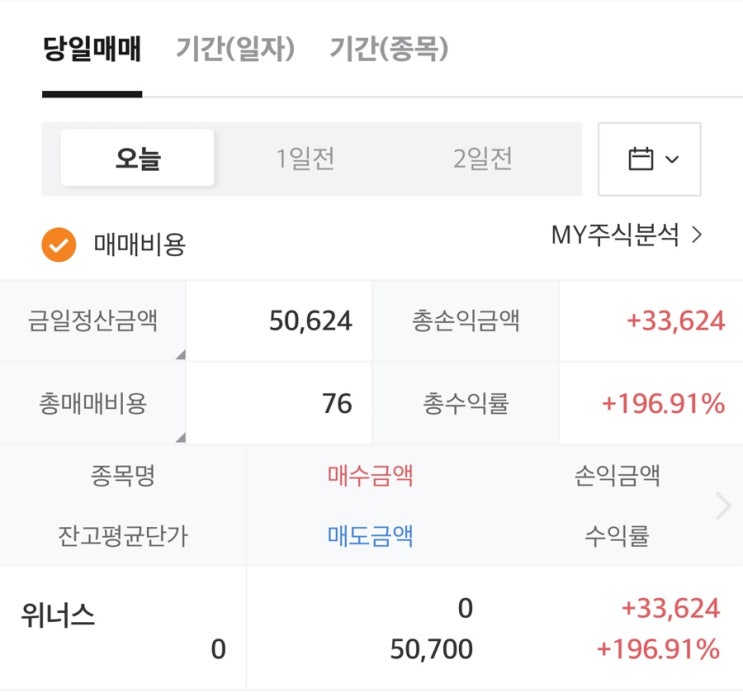Tap the 잔고평균단가 column header
The width and height of the screenshot is (743, 698).
pyautogui.click(x=122, y=536)
